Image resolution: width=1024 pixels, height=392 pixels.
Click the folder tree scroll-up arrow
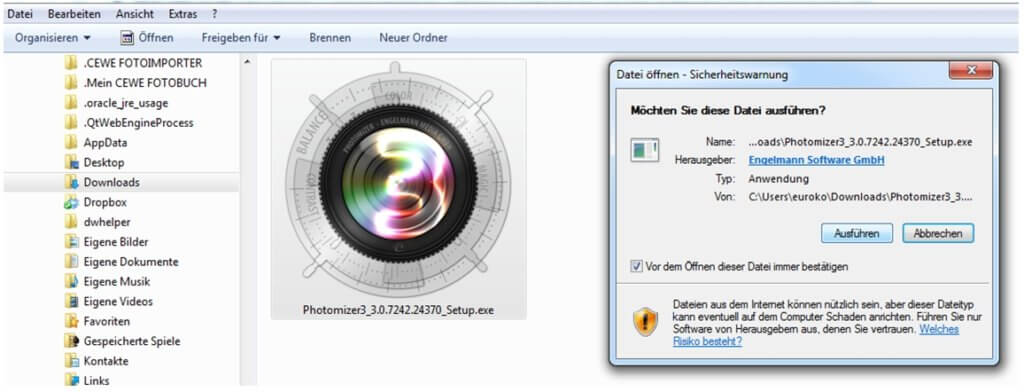[x=247, y=62]
